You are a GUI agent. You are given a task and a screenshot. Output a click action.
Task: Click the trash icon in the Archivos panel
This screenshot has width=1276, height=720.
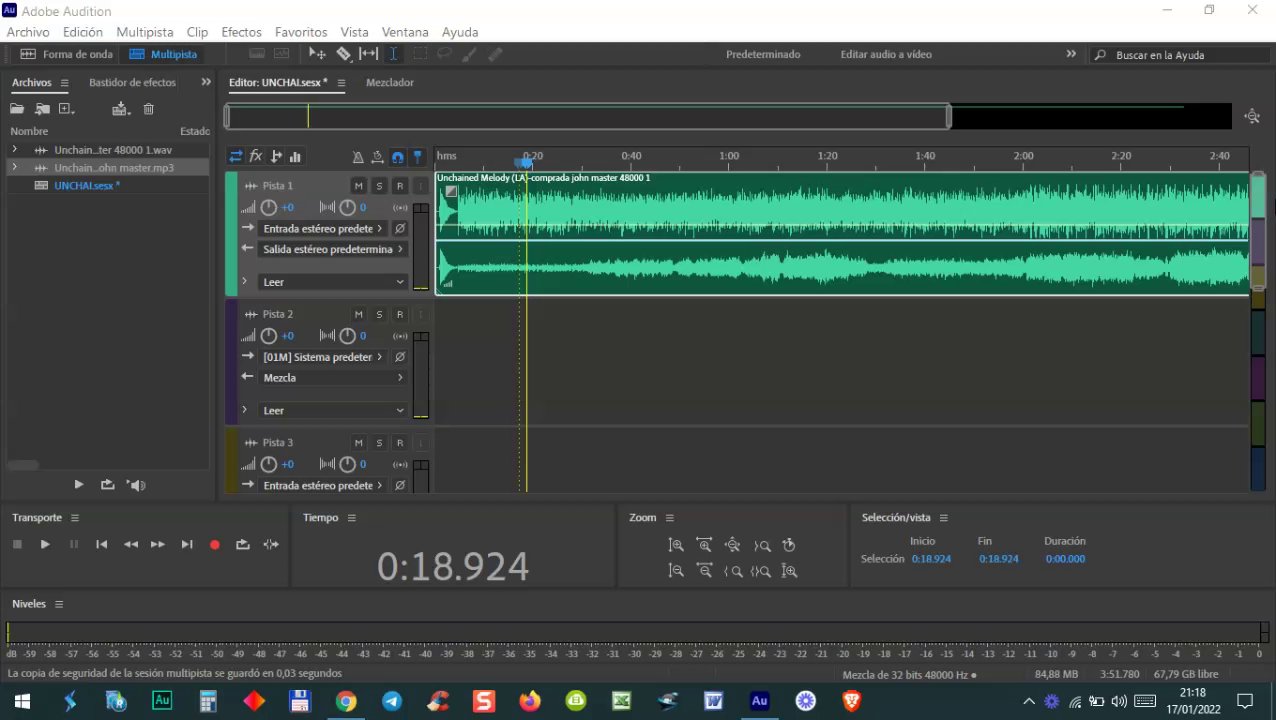149,109
